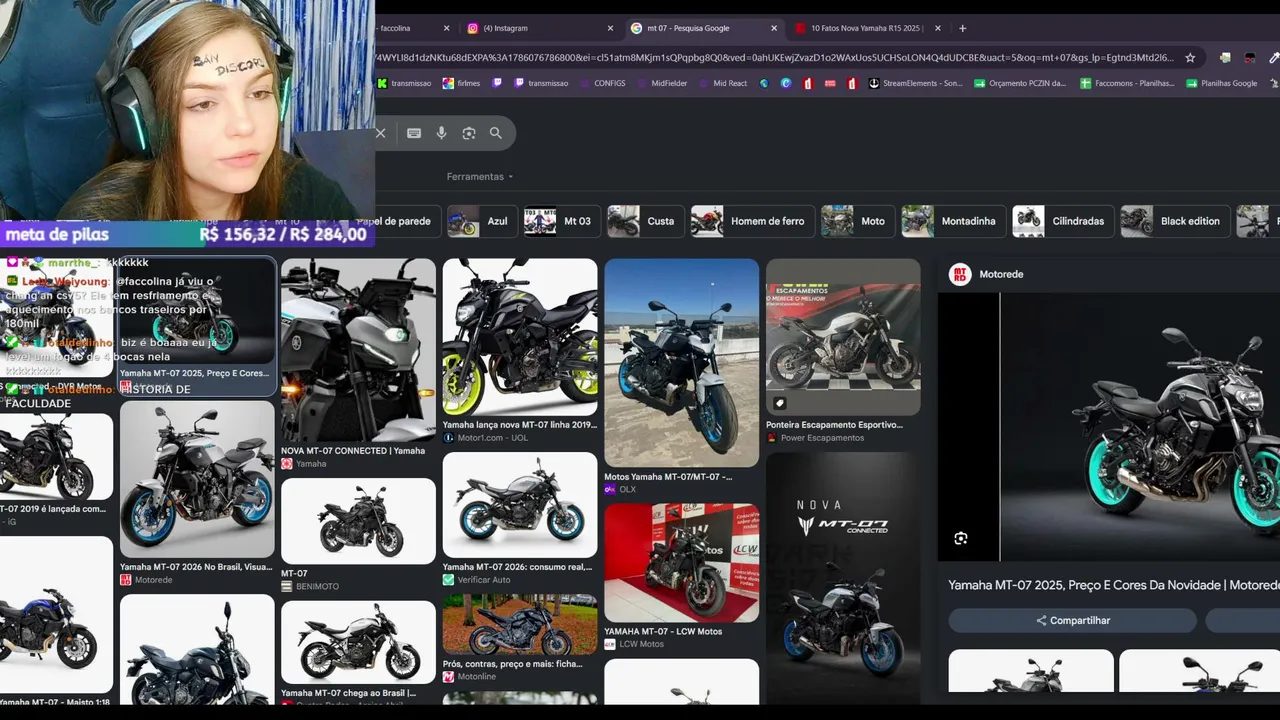
Task: Open the CONFIGS bookmark folder
Action: coord(602,83)
